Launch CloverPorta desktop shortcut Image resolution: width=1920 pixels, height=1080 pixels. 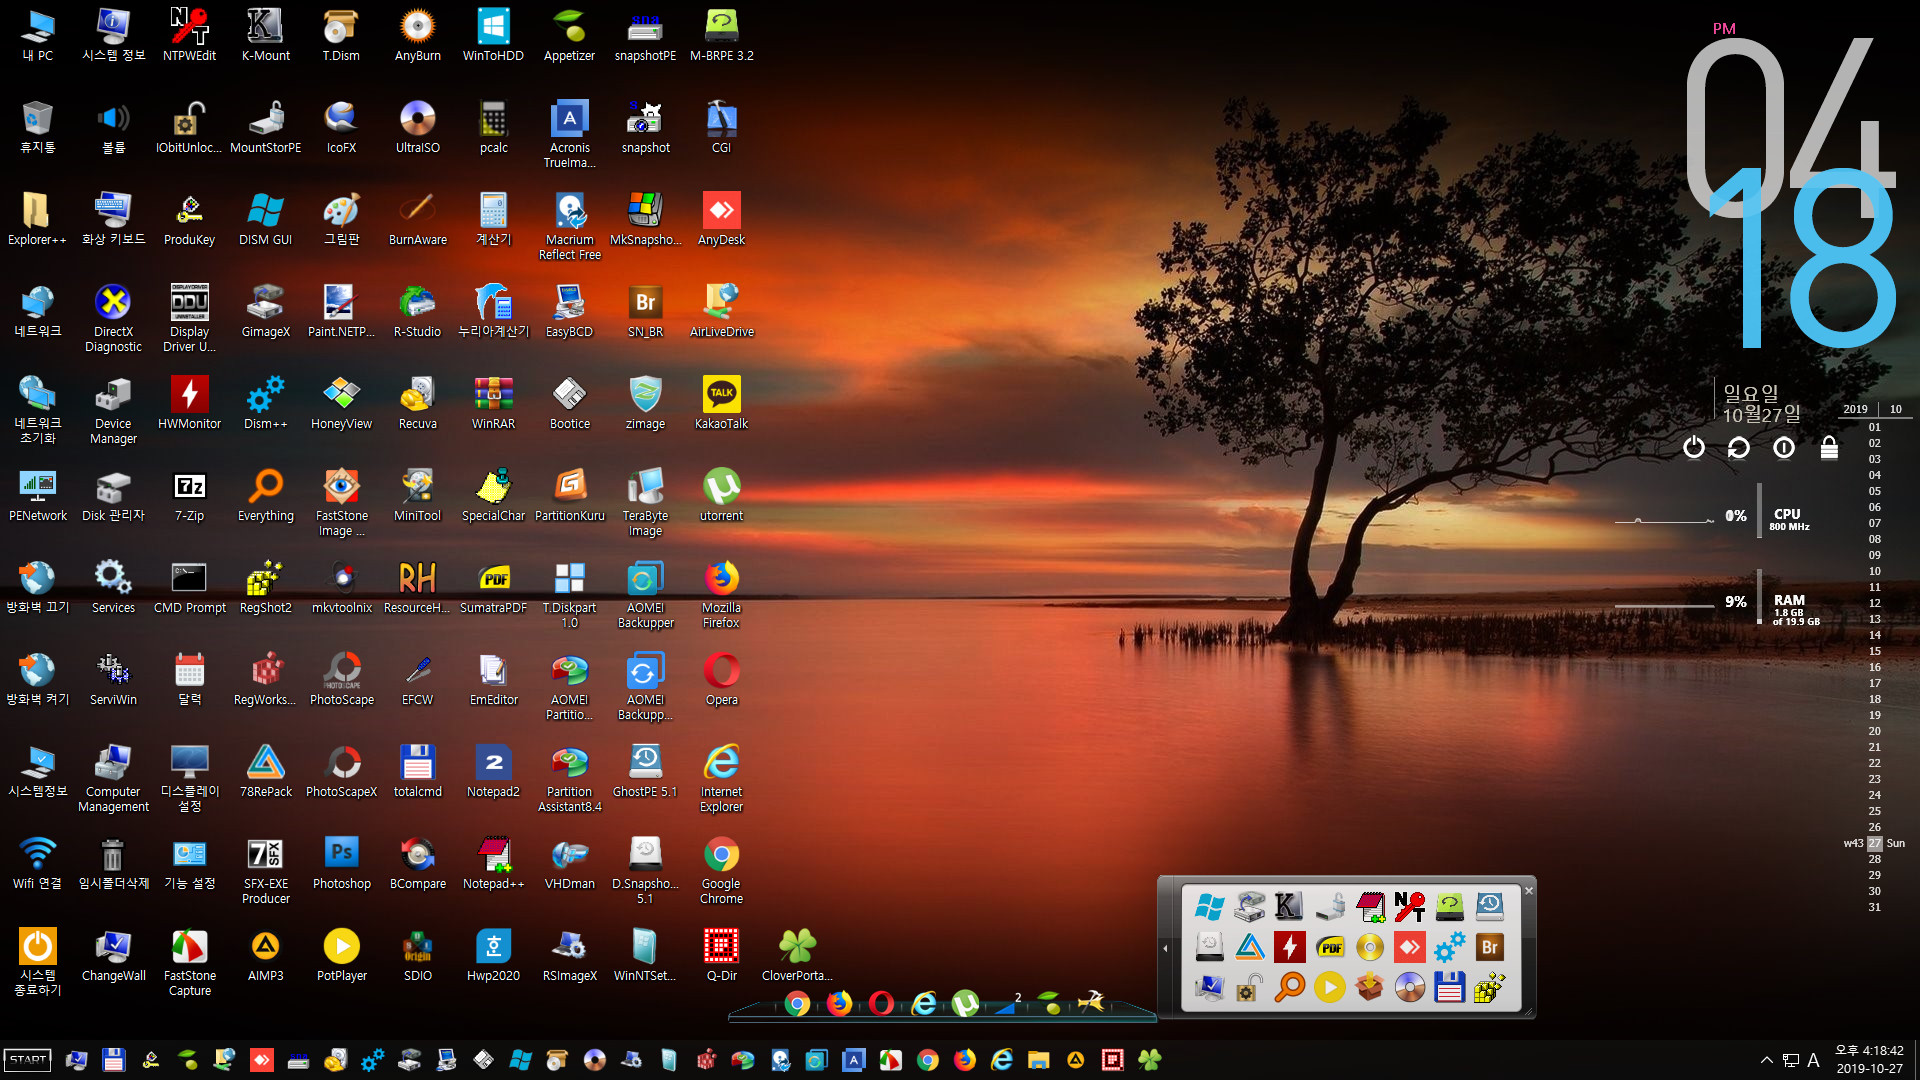tap(797, 955)
